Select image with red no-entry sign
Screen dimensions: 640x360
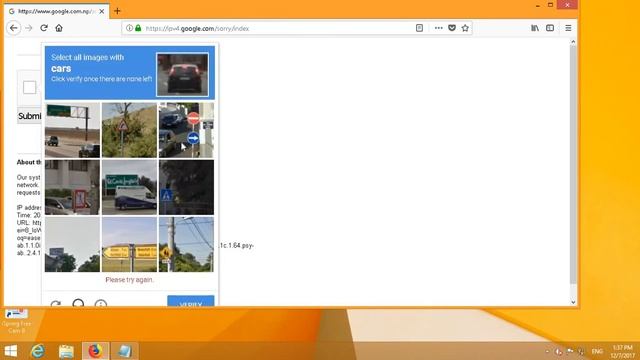pyautogui.click(x=186, y=130)
